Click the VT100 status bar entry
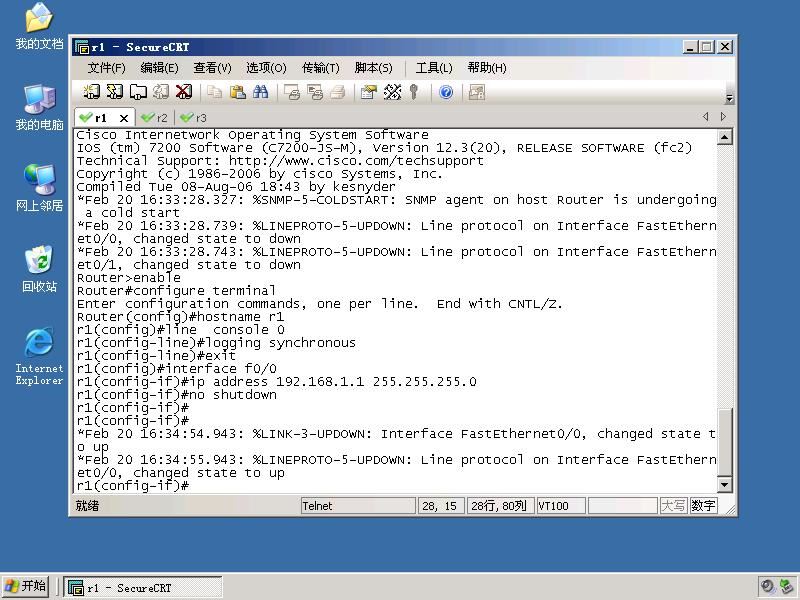The image size is (800, 600). (561, 506)
